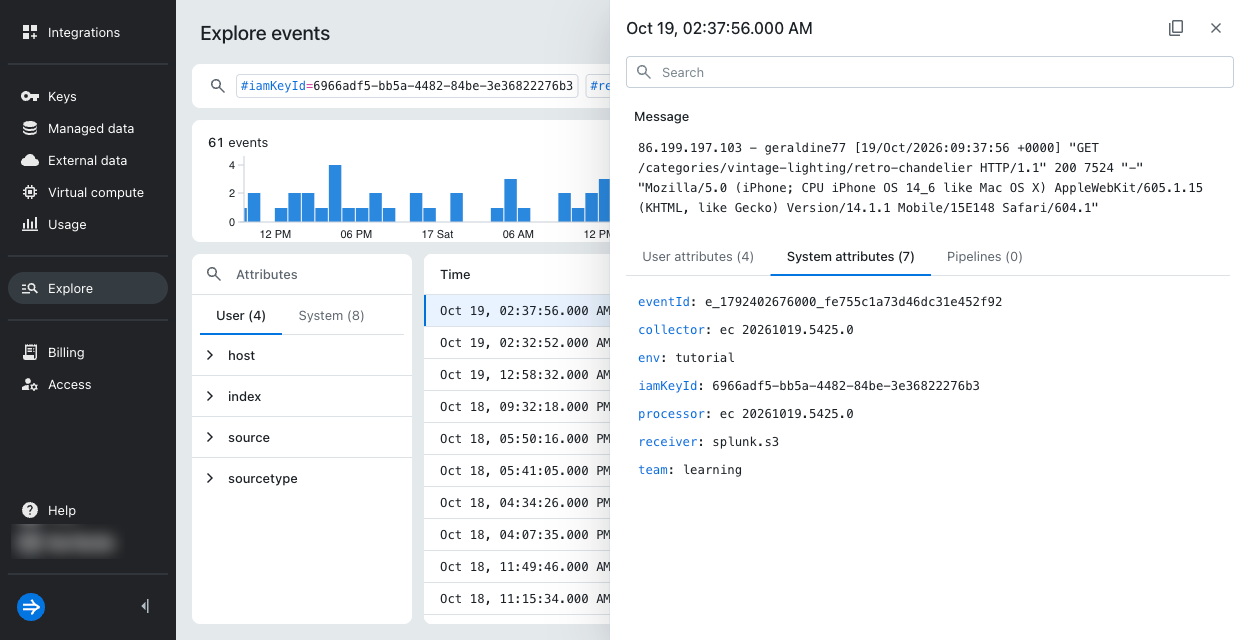
Task: Open the Pipelines (0) tab
Action: click(x=985, y=257)
